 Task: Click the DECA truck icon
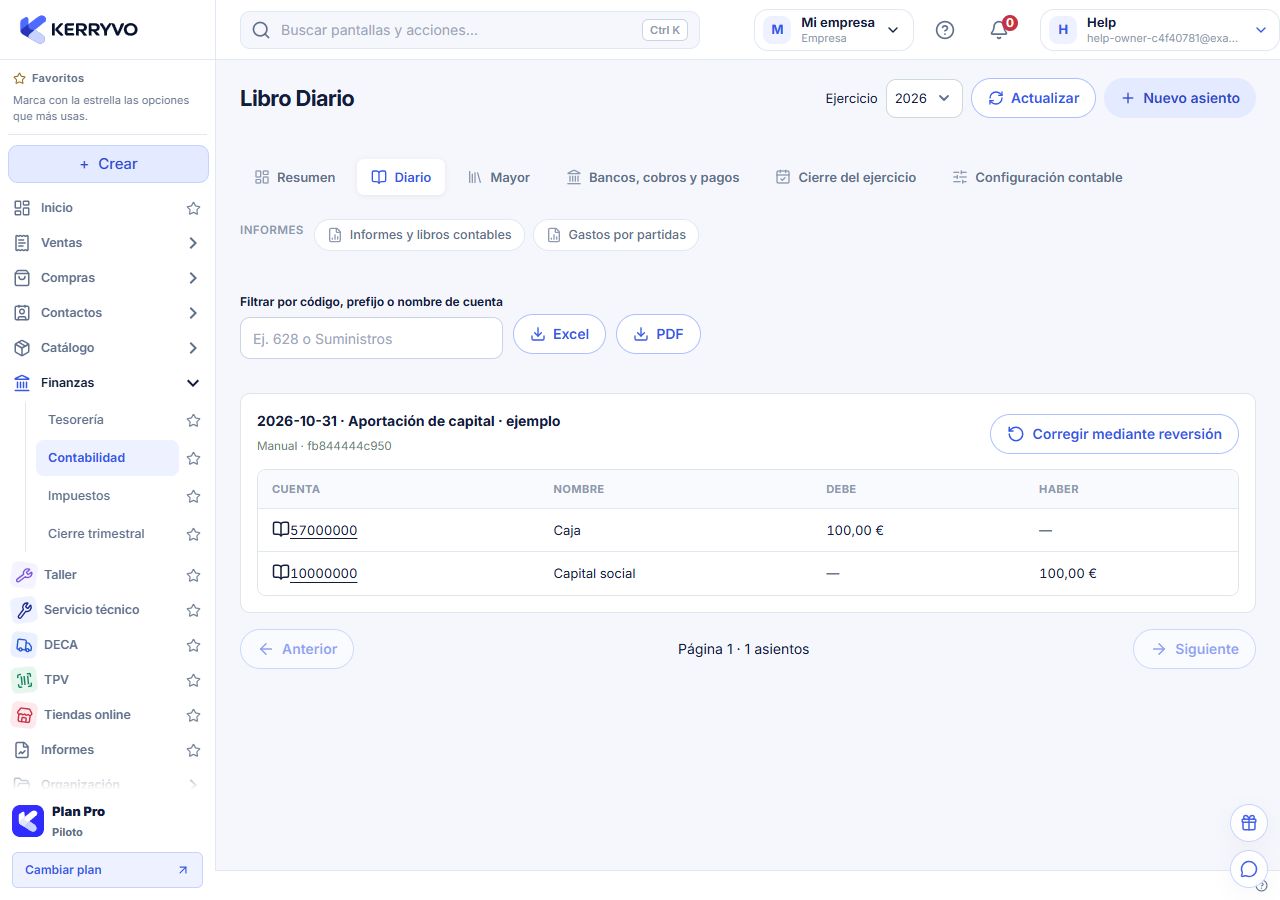tap(24, 645)
